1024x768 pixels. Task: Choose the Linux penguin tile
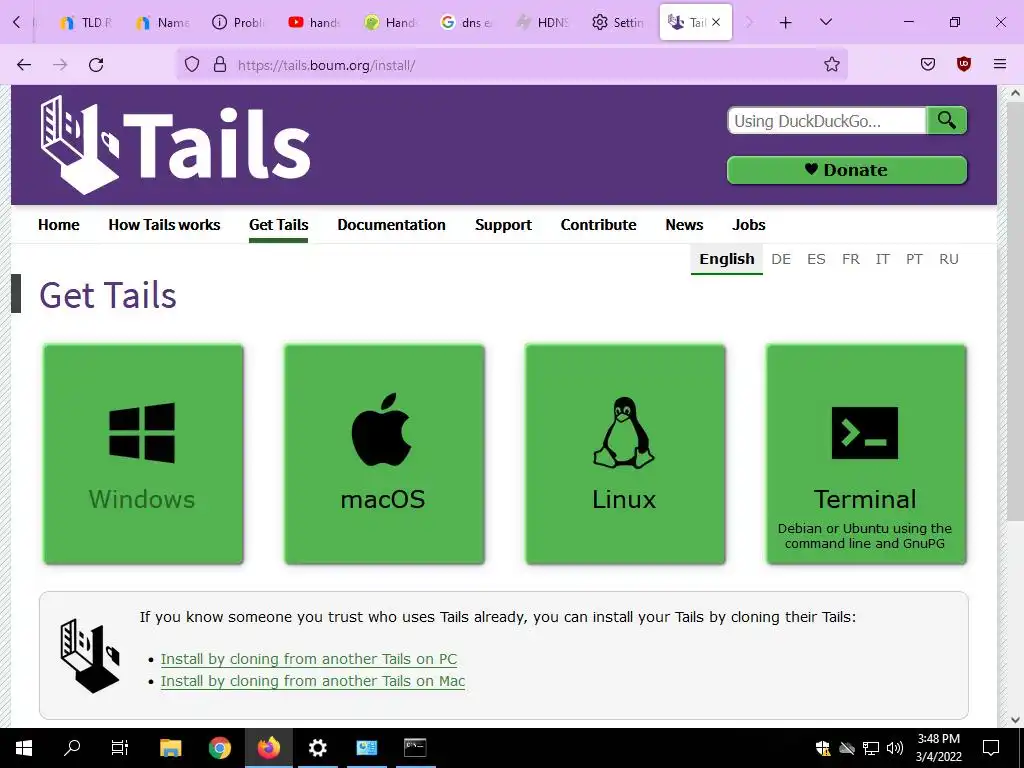coord(625,455)
